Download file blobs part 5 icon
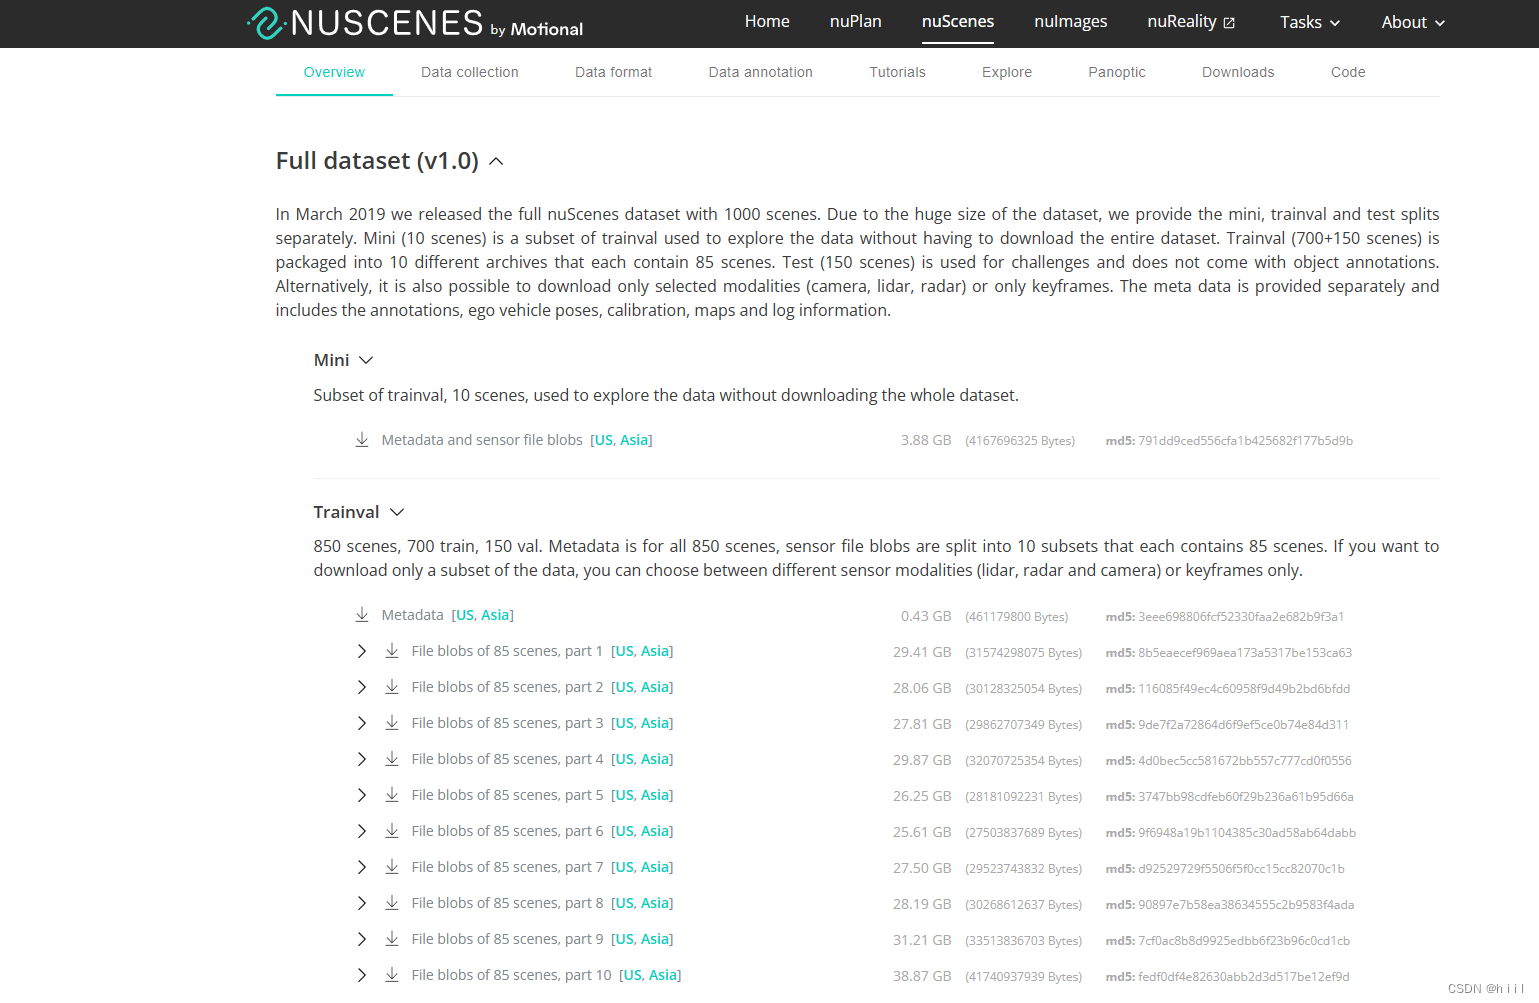Viewport: 1539px width, 1003px height. click(x=392, y=795)
